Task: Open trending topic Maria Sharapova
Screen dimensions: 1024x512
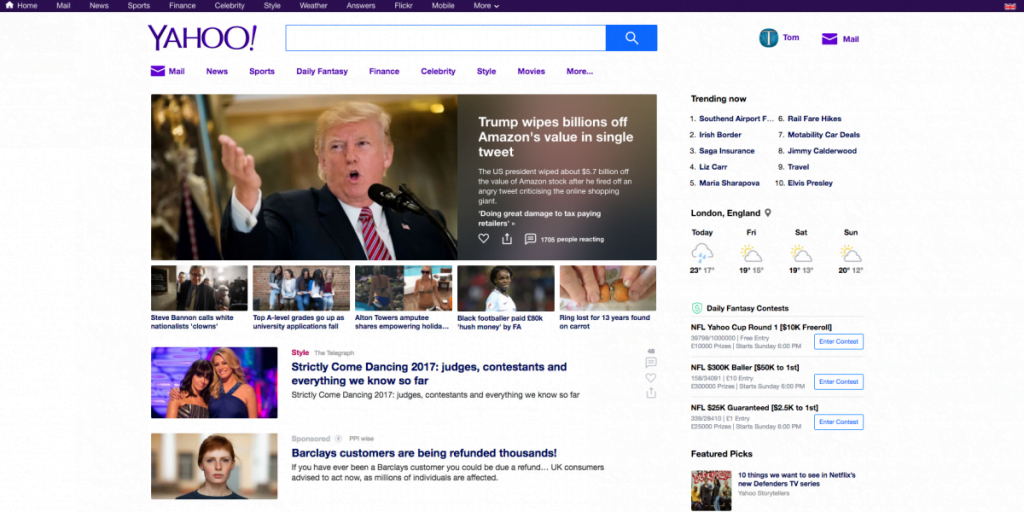Action: coord(724,183)
